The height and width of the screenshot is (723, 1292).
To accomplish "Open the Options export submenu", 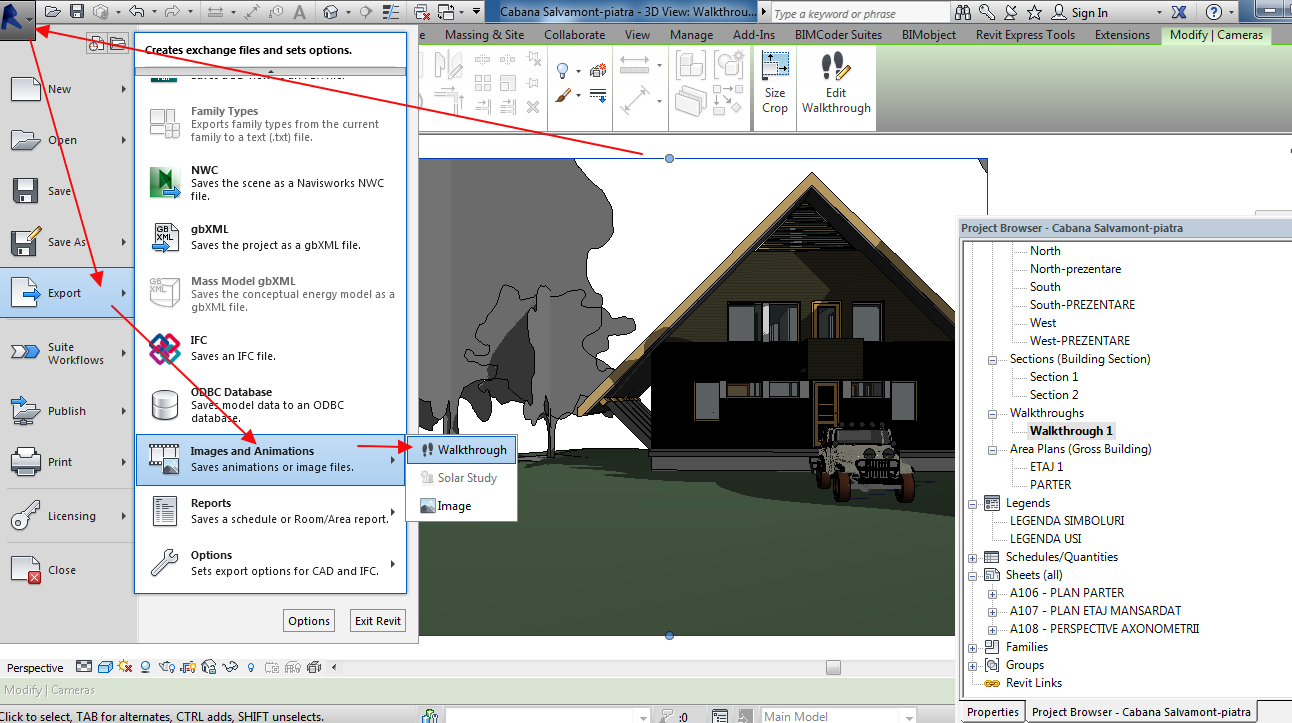I will point(271,563).
